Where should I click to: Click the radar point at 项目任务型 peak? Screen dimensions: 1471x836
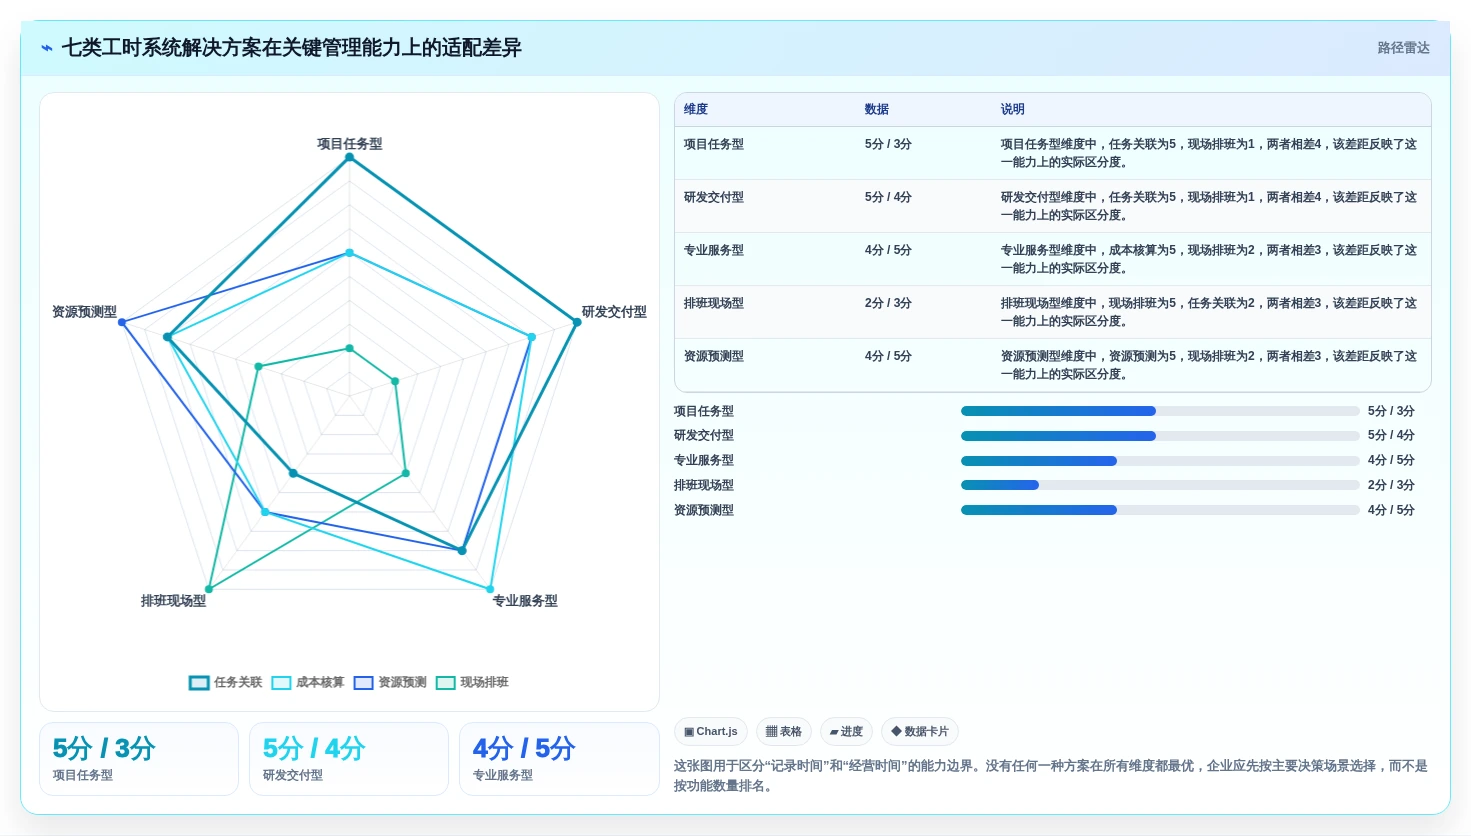pyautogui.click(x=349, y=157)
